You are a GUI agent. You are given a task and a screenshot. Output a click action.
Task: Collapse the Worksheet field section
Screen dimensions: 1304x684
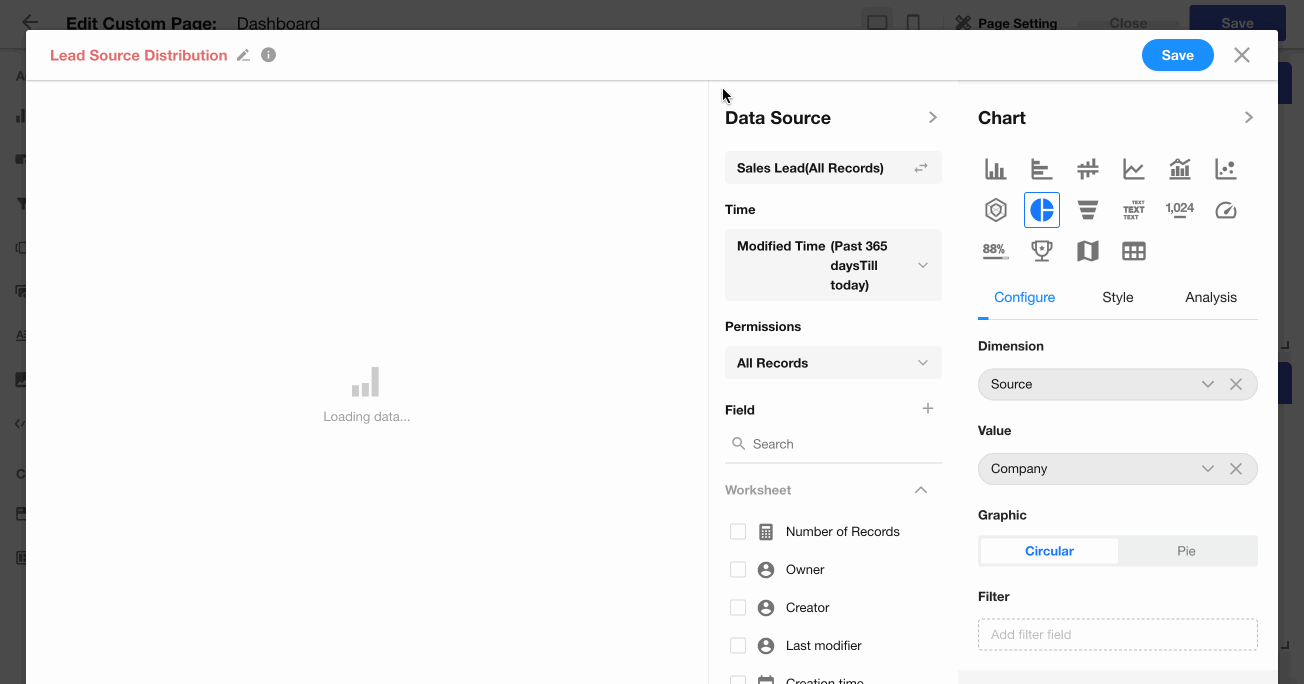point(921,490)
